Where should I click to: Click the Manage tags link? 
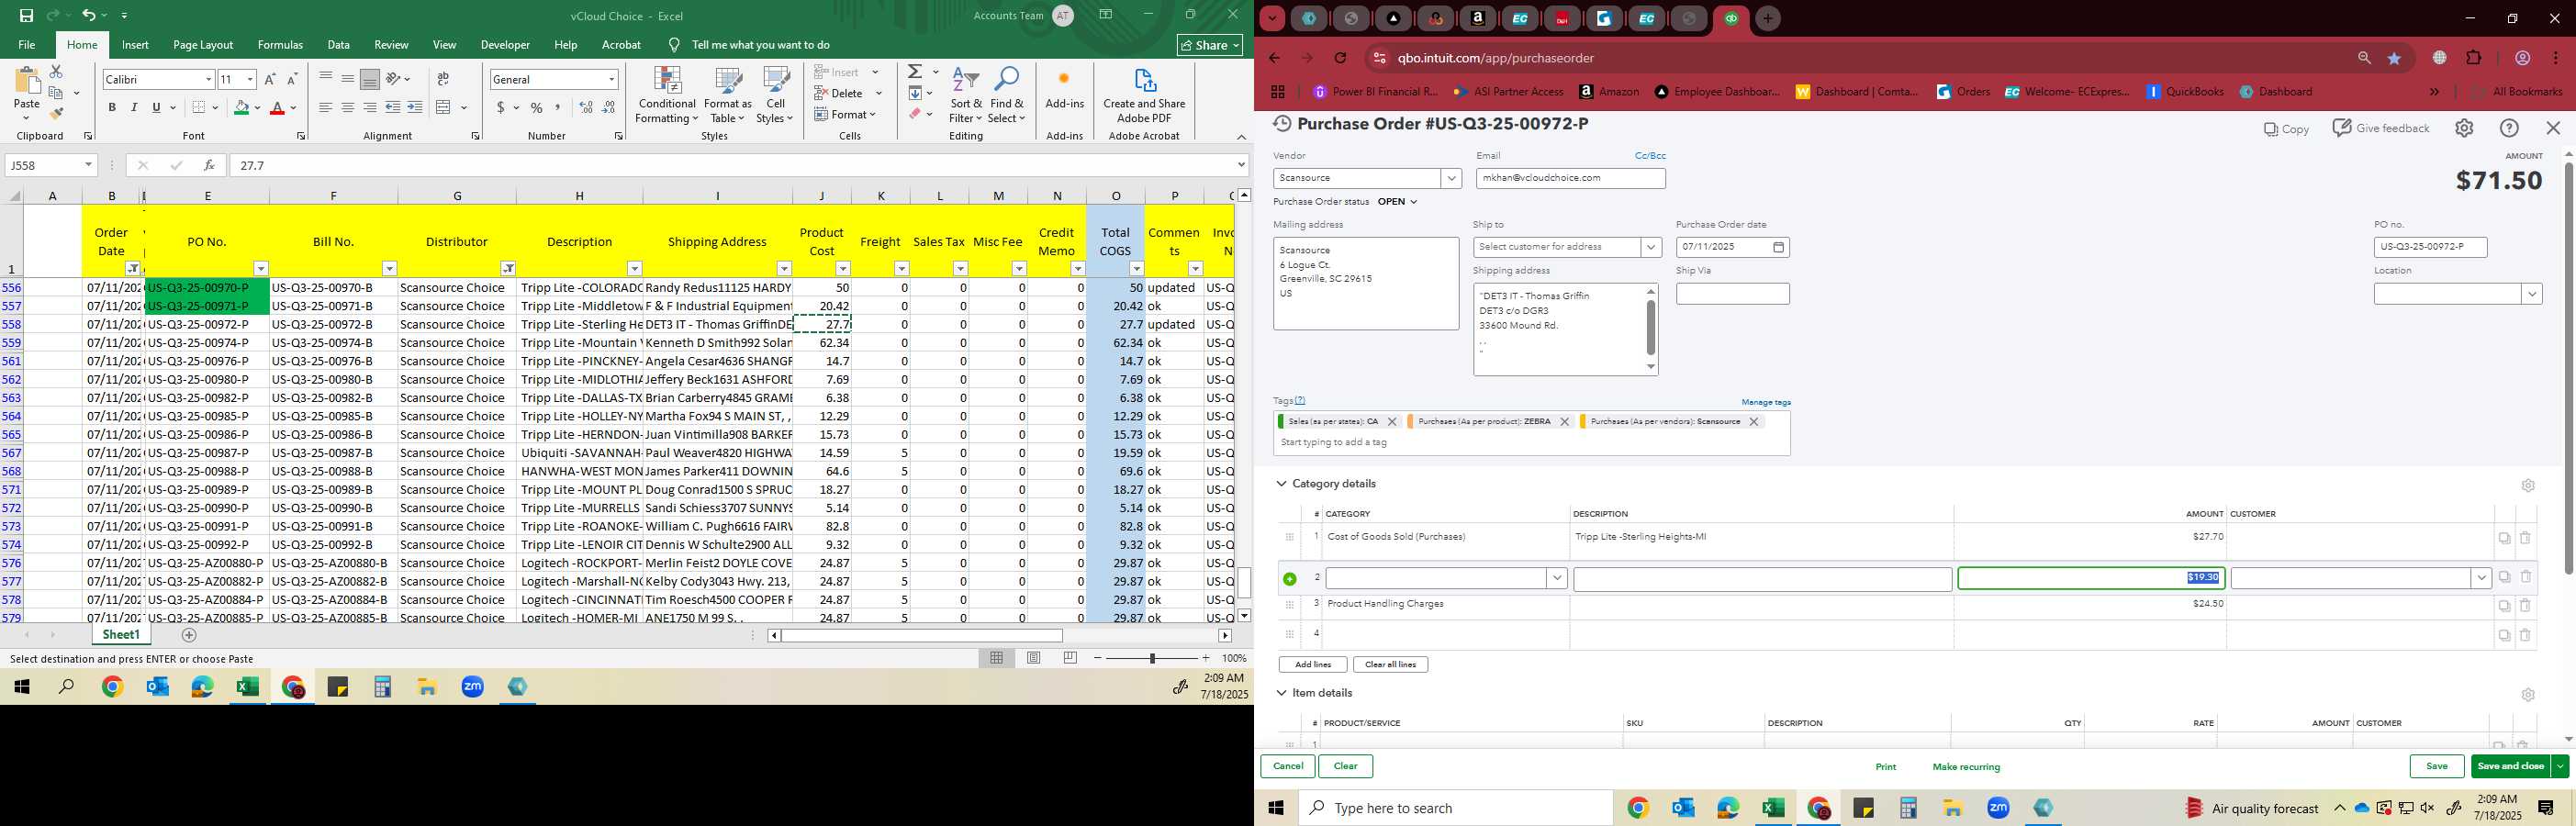1766,402
